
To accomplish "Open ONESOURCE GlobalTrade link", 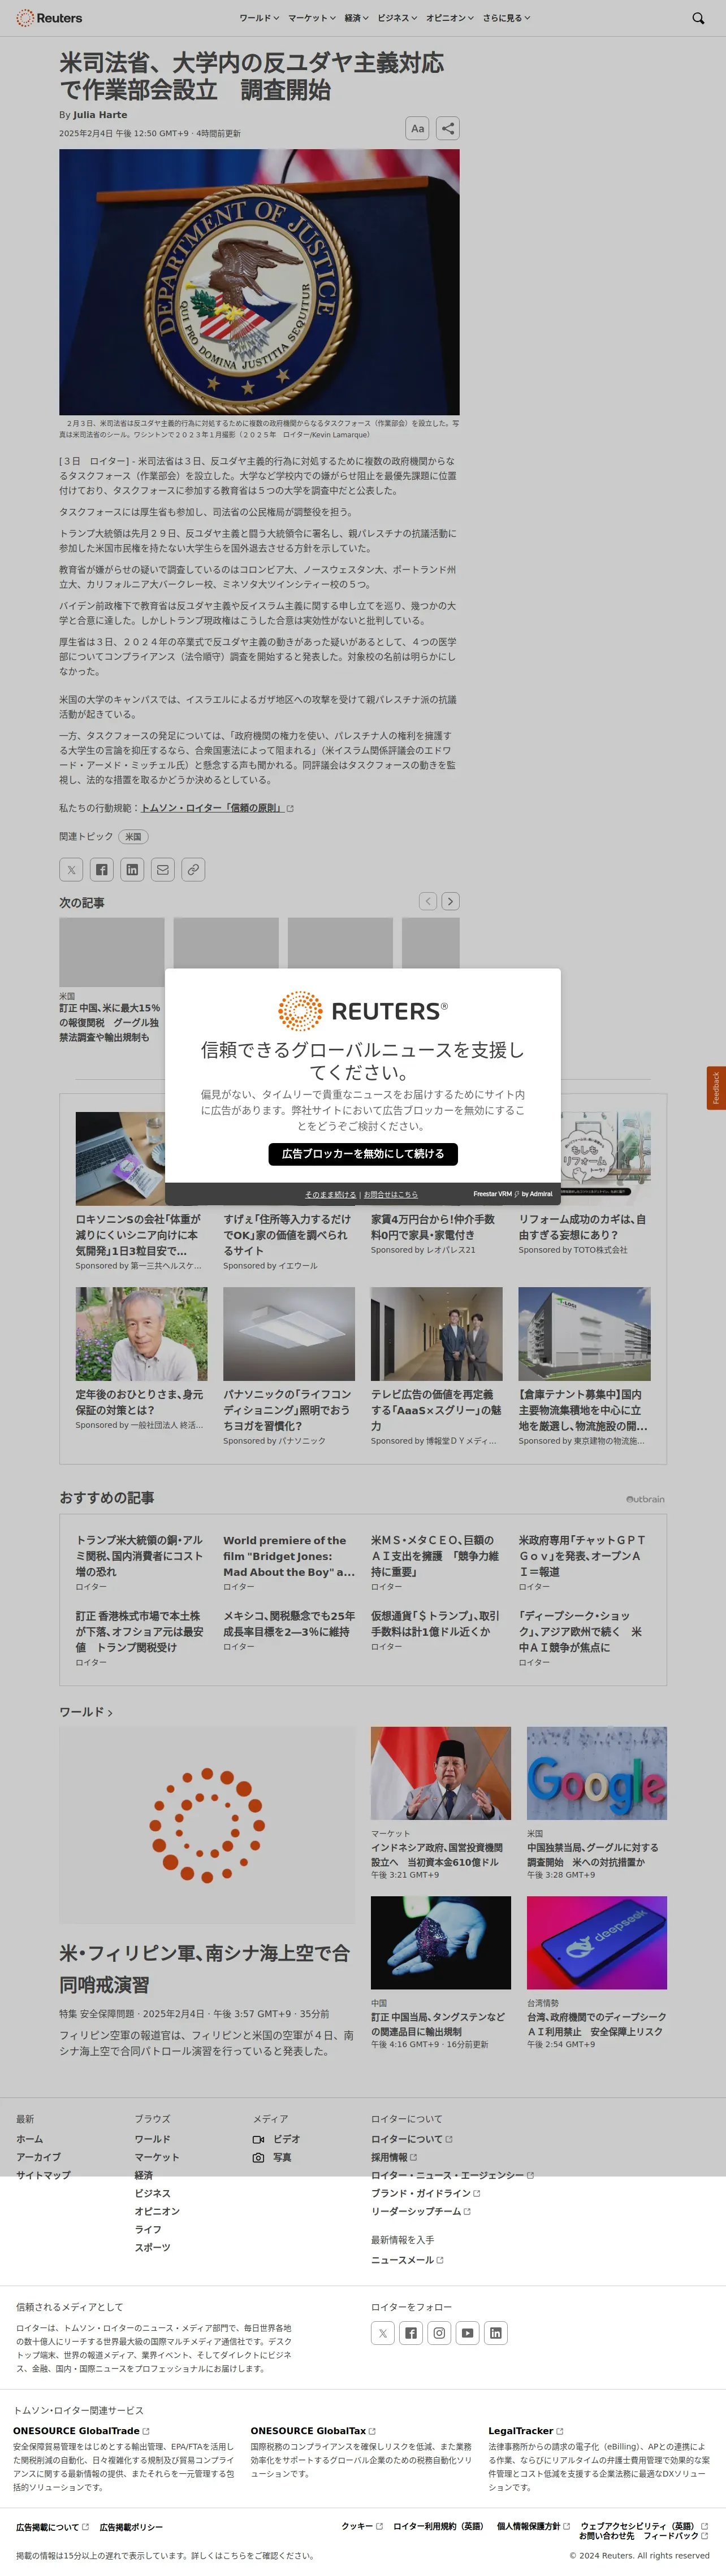I will point(81,2431).
